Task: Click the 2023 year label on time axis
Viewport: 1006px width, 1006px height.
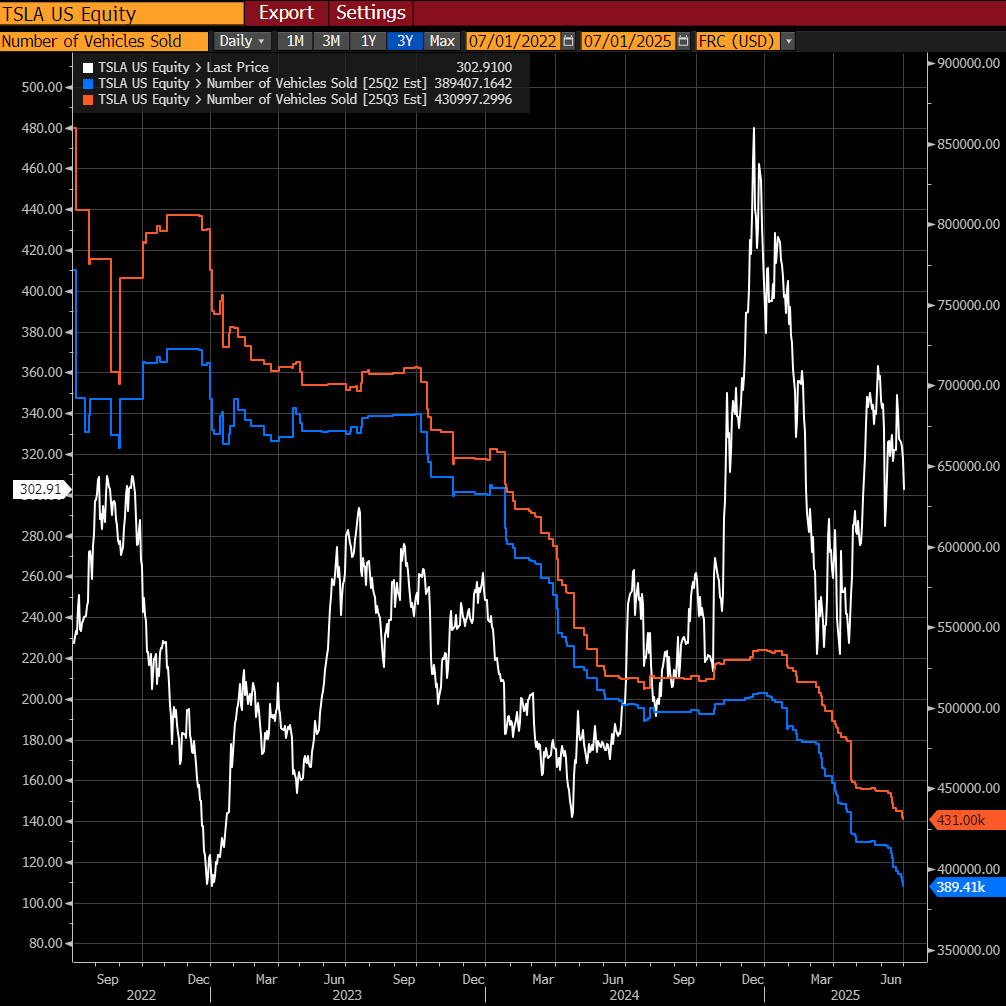Action: click(347, 995)
